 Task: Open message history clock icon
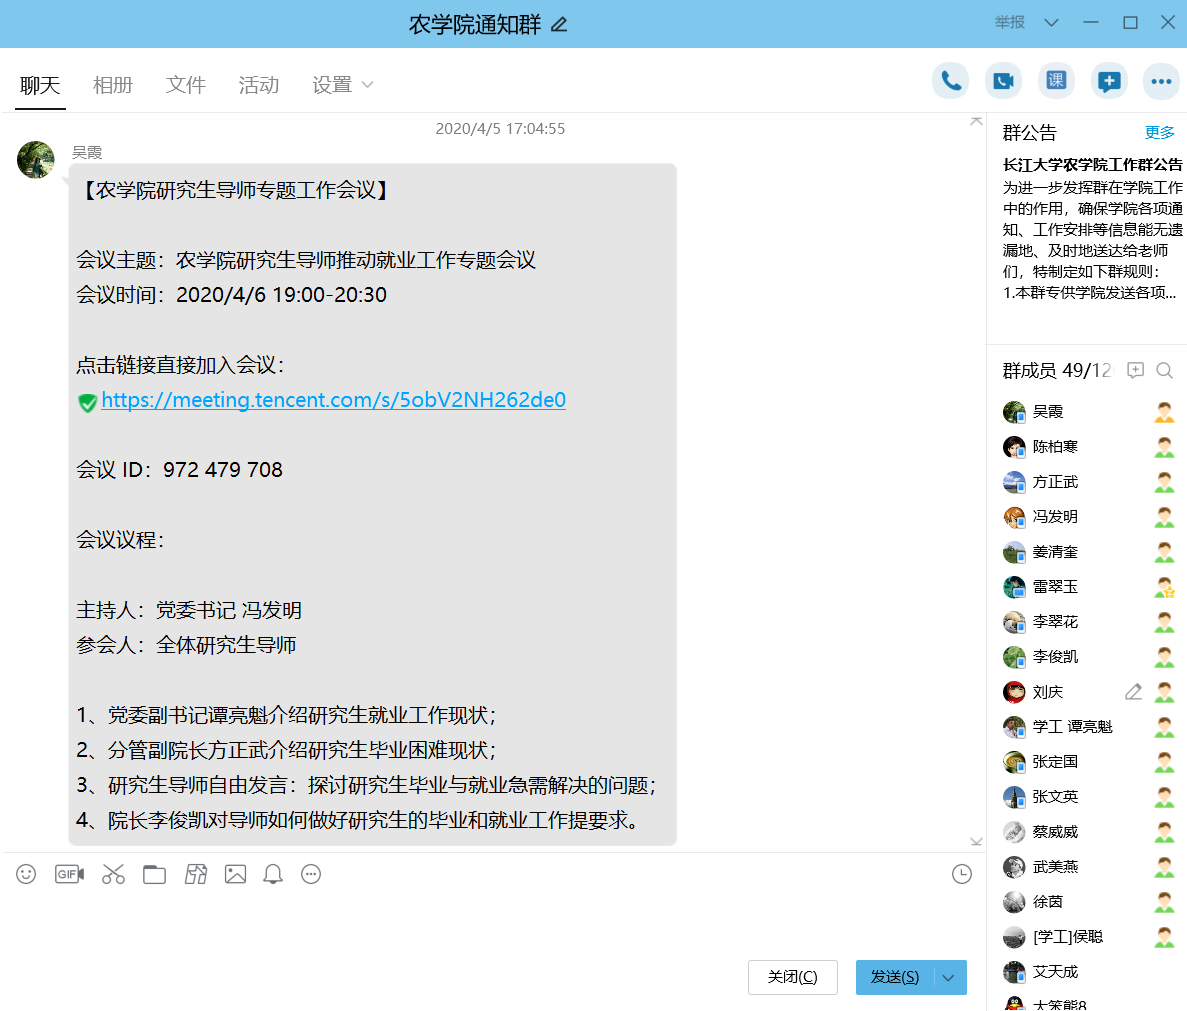961,875
